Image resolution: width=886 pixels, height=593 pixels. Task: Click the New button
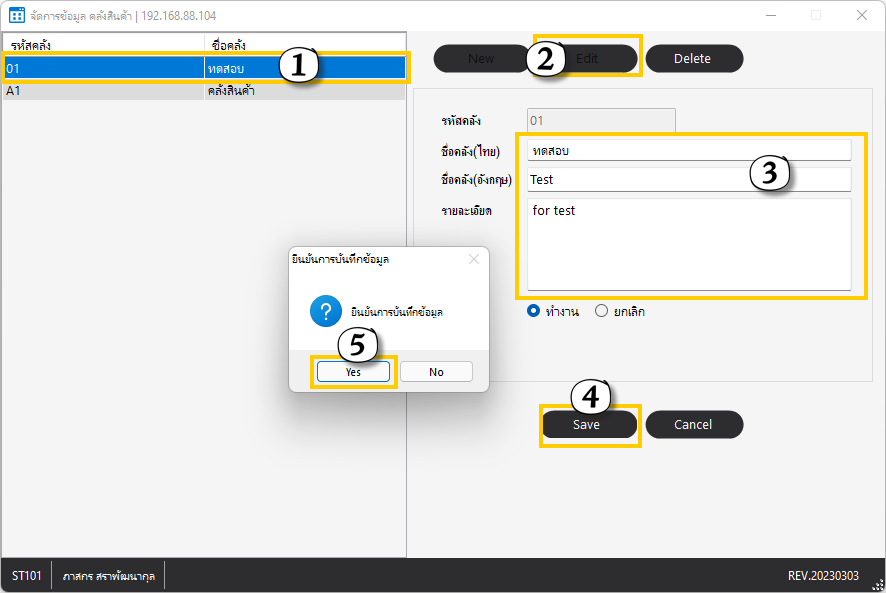pos(480,59)
